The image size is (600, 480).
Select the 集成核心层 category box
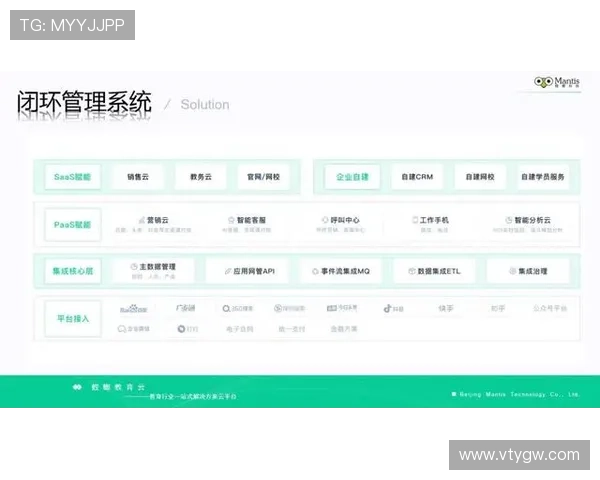coord(73,271)
